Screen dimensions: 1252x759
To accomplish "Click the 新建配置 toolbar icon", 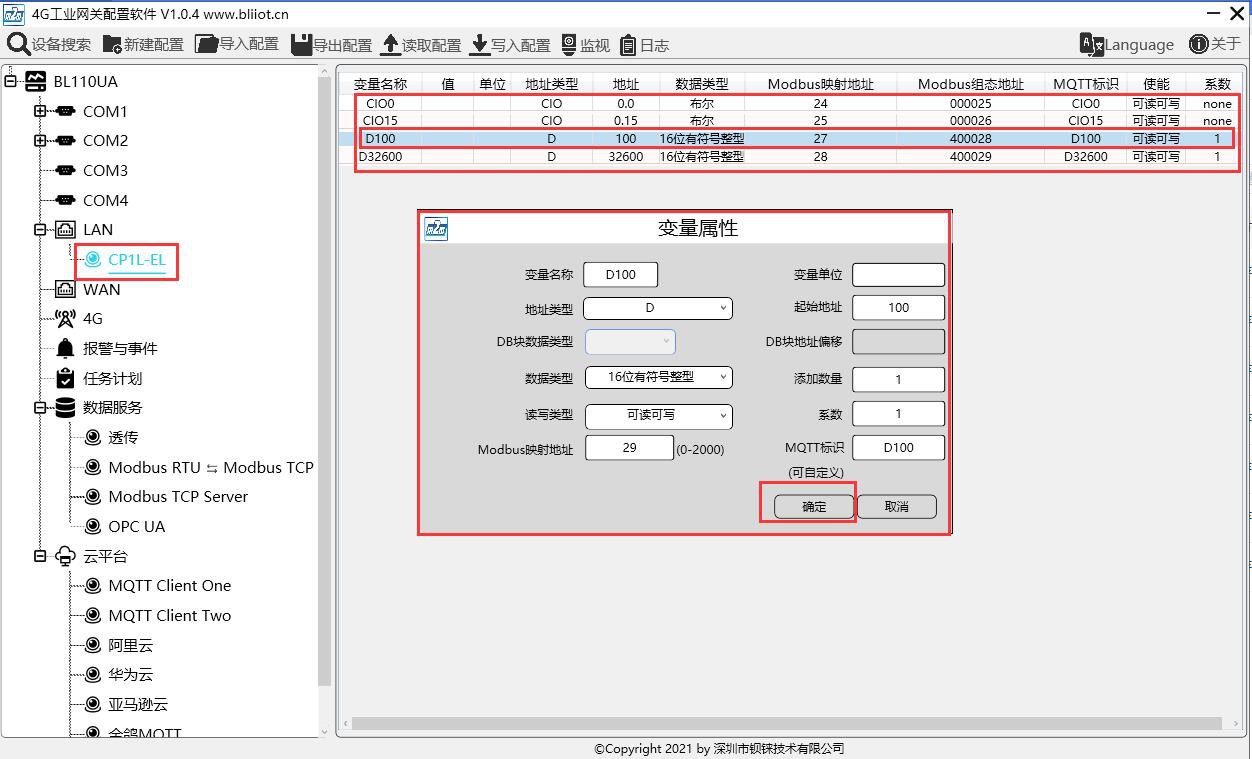I will tap(112, 45).
